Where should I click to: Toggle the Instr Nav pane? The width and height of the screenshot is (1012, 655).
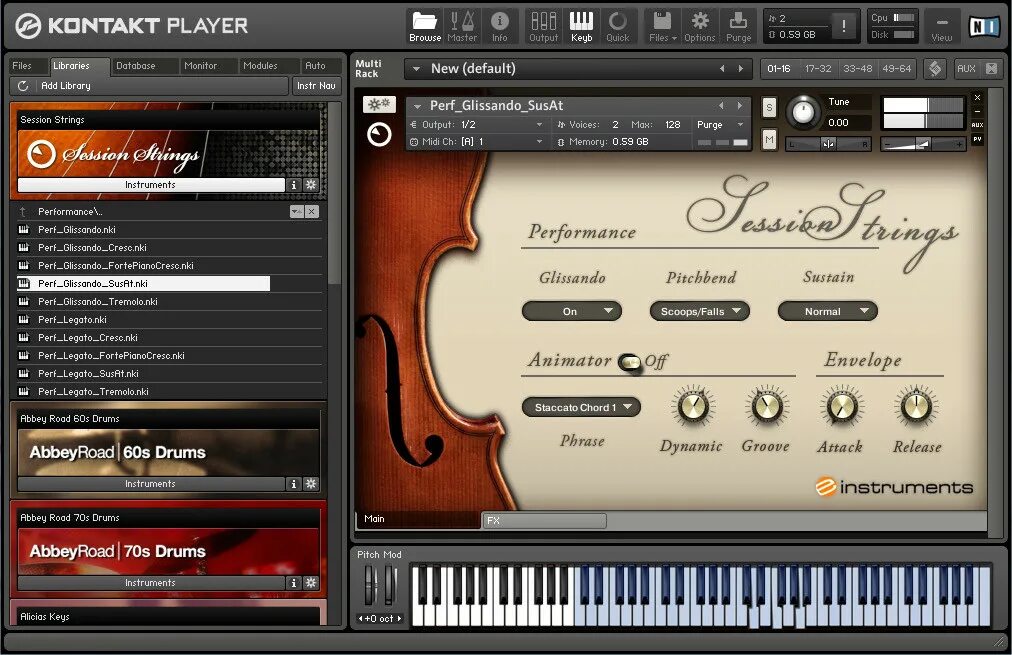coord(316,86)
